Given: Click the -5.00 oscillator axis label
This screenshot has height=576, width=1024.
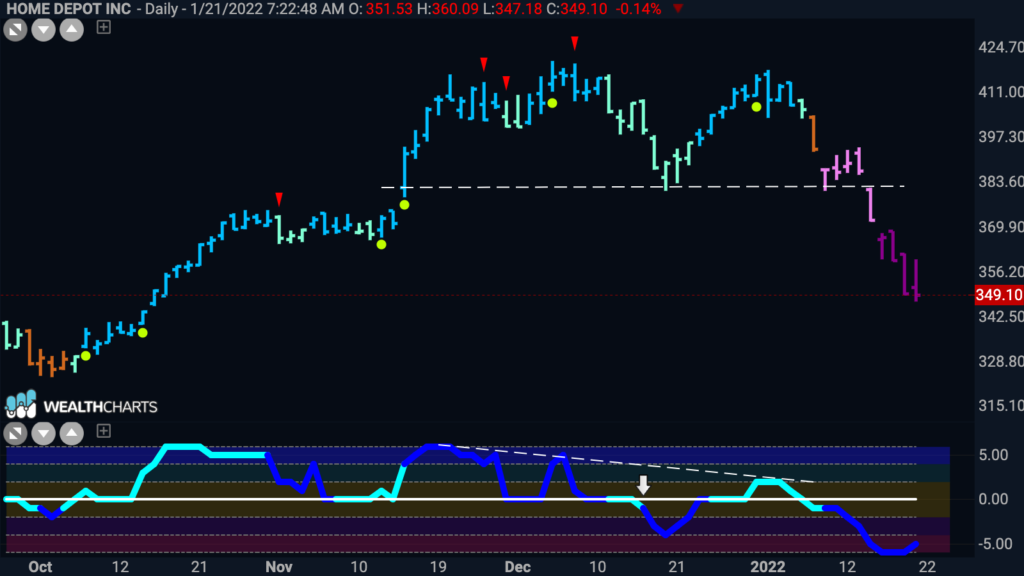Looking at the screenshot, I should [995, 544].
